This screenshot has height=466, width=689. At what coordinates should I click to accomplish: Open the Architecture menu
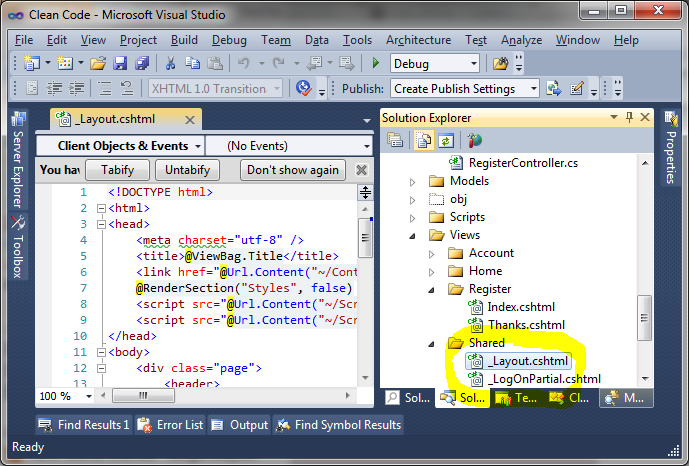click(x=418, y=40)
